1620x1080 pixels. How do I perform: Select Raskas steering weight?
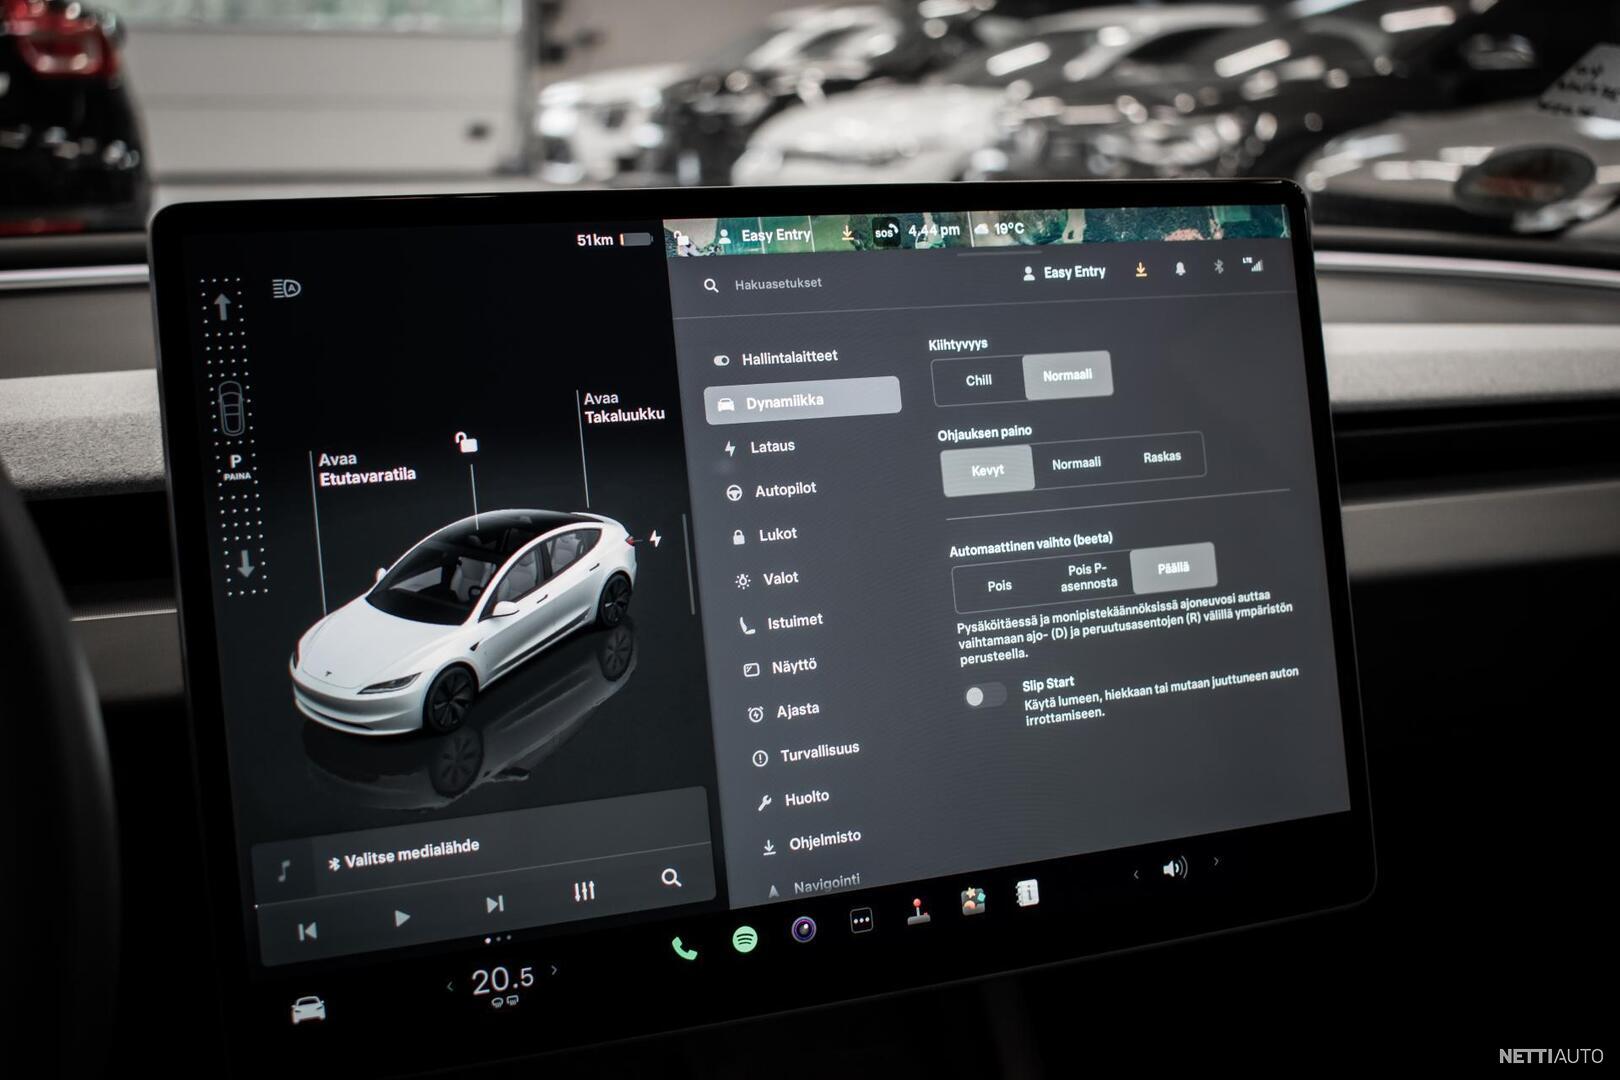pos(1161,457)
